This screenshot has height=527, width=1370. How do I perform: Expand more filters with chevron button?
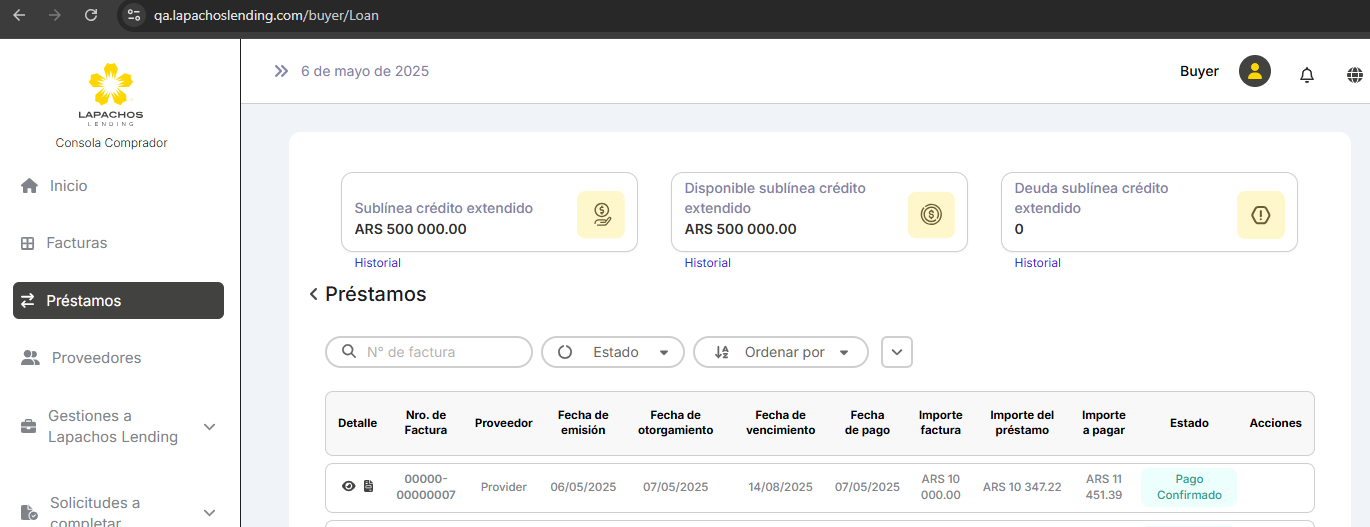(x=896, y=352)
